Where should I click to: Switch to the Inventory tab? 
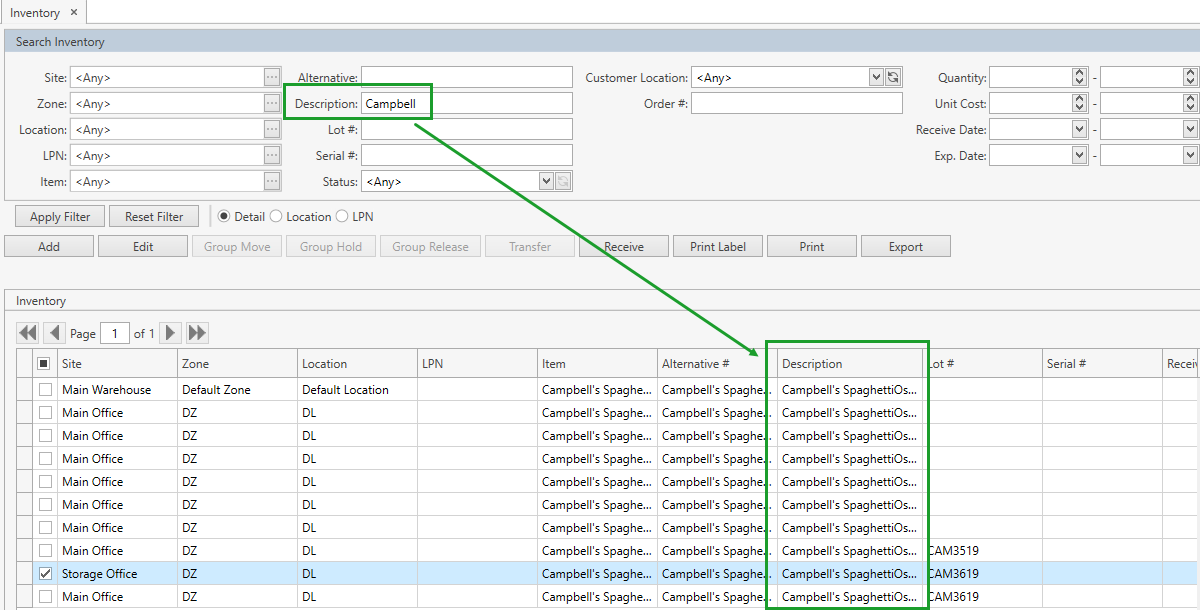[x=35, y=13]
